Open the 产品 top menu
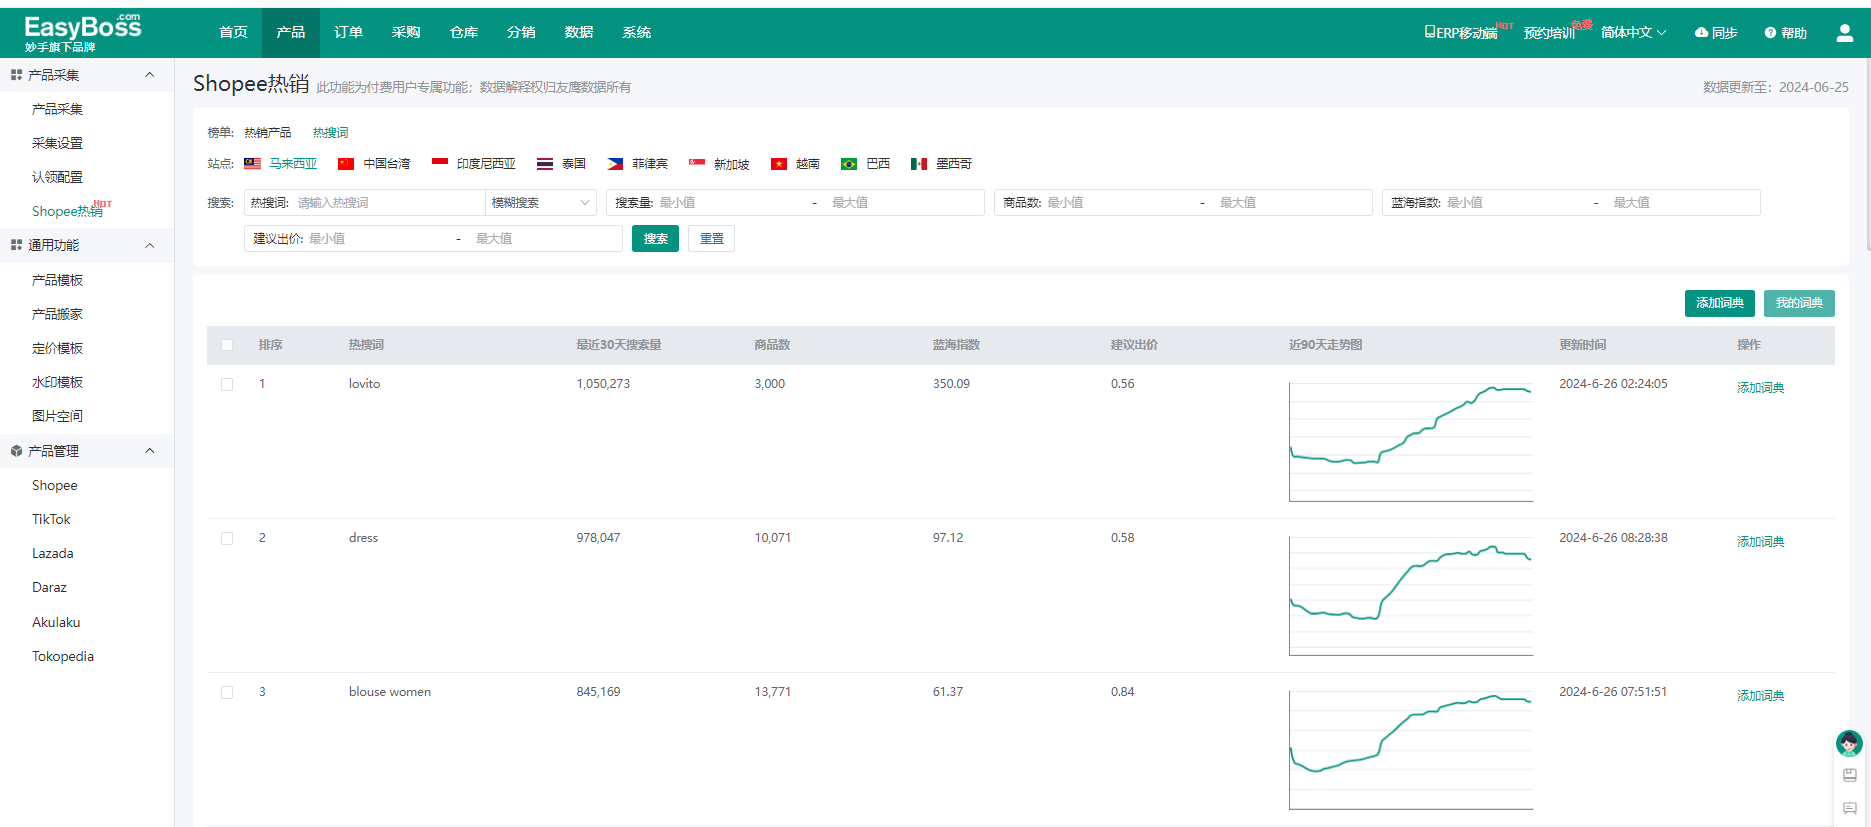Viewport: 1871px width, 827px height. coord(291,33)
